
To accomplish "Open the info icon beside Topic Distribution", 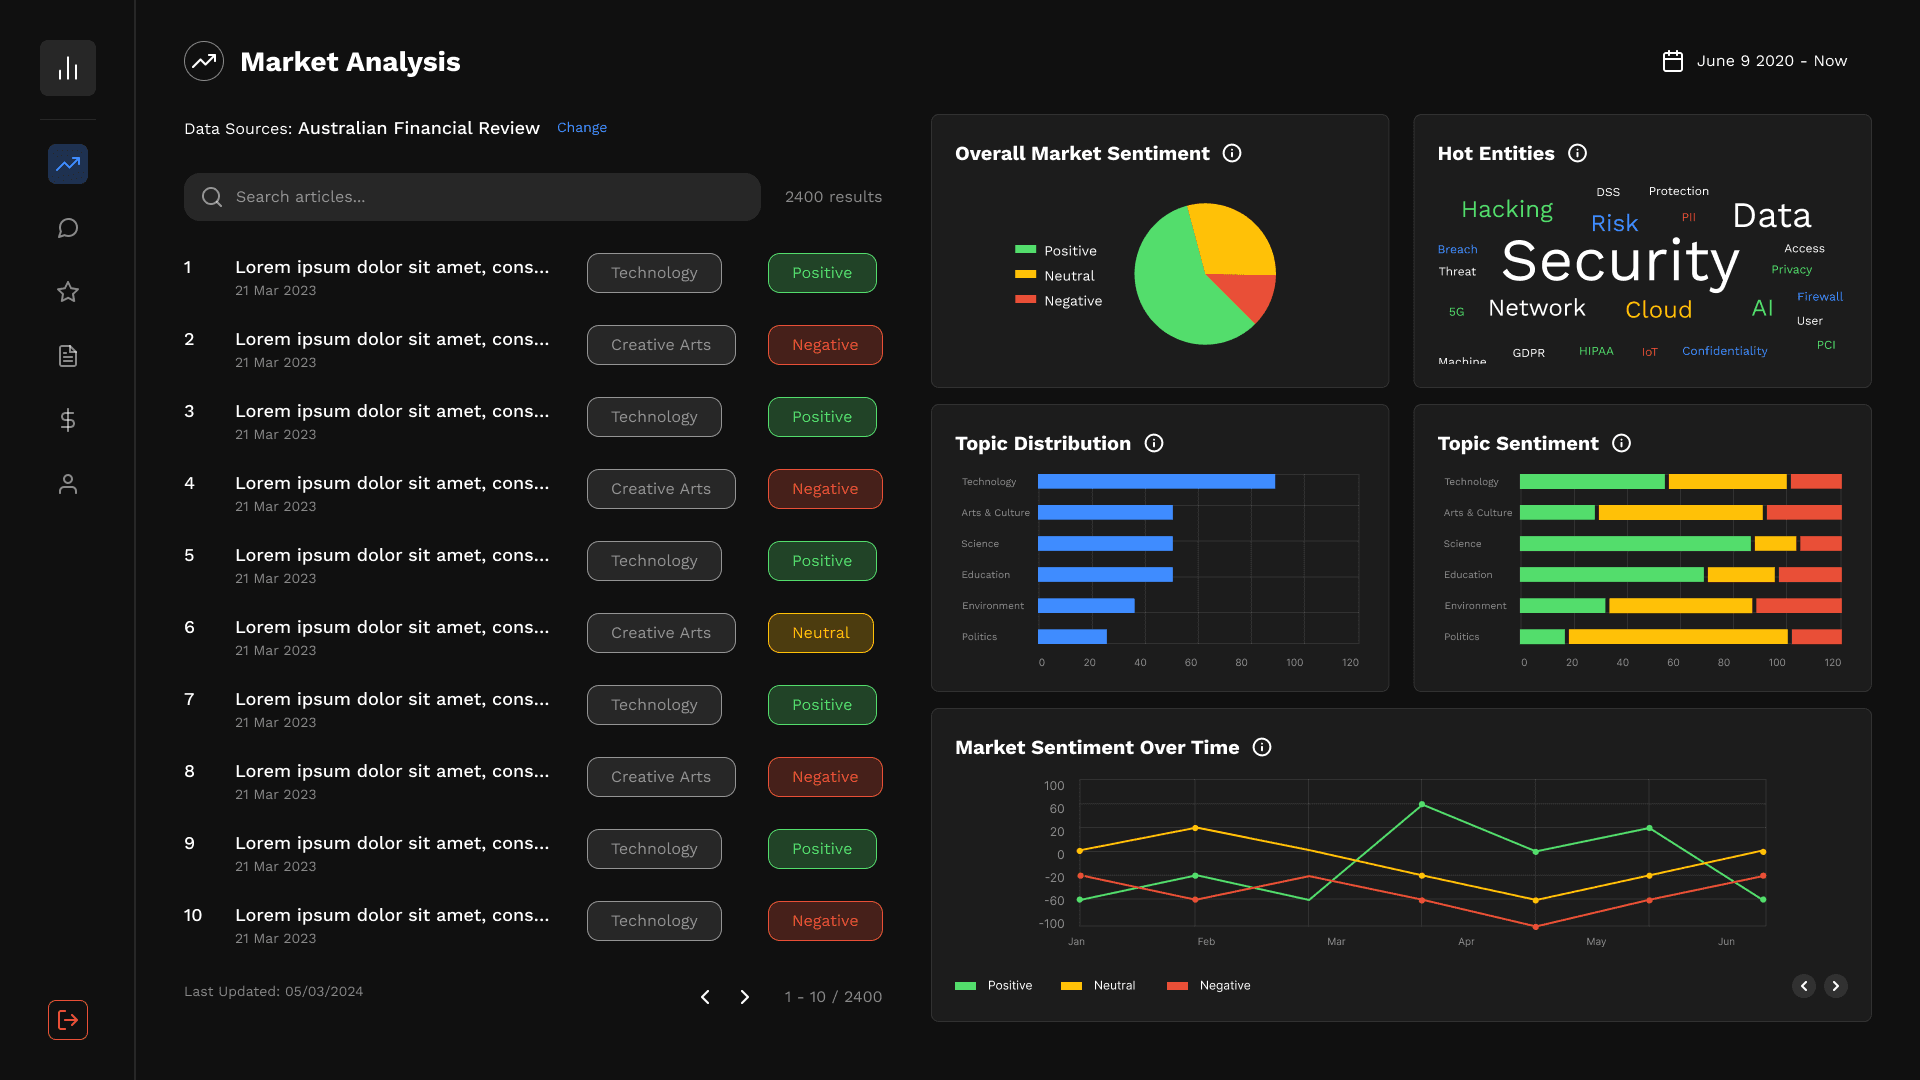I will 1154,443.
